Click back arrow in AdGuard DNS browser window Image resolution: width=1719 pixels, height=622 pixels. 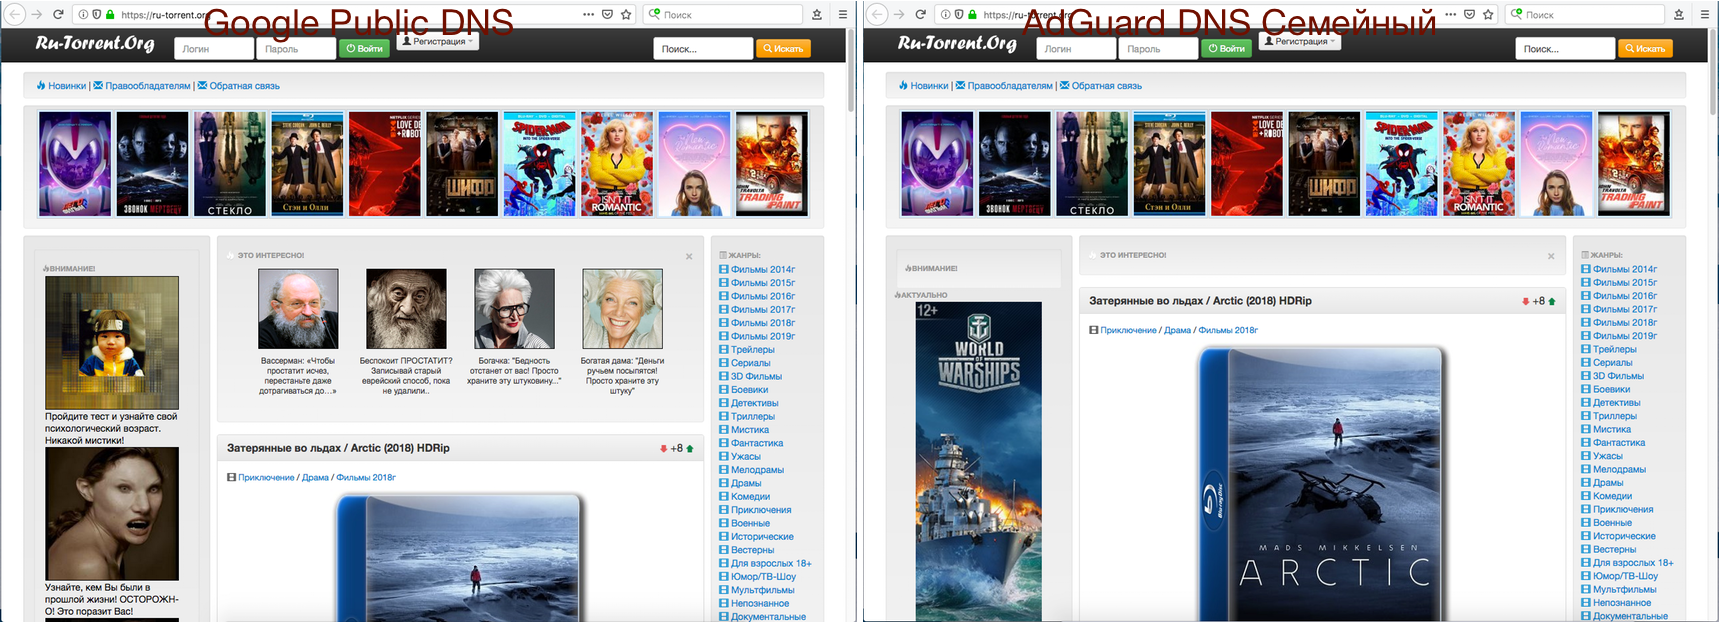(878, 15)
